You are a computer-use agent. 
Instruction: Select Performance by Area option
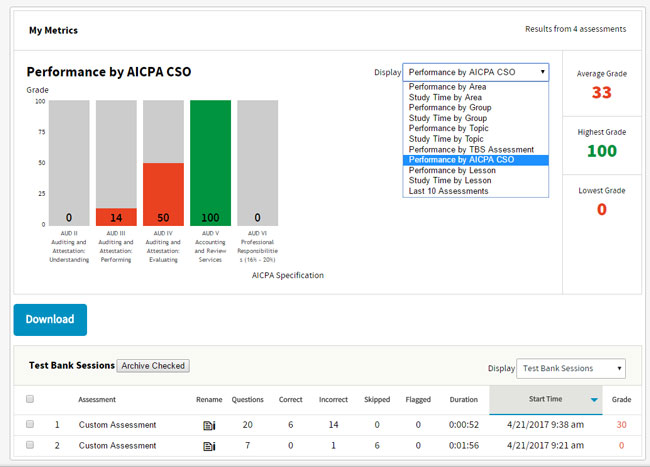(x=475, y=87)
